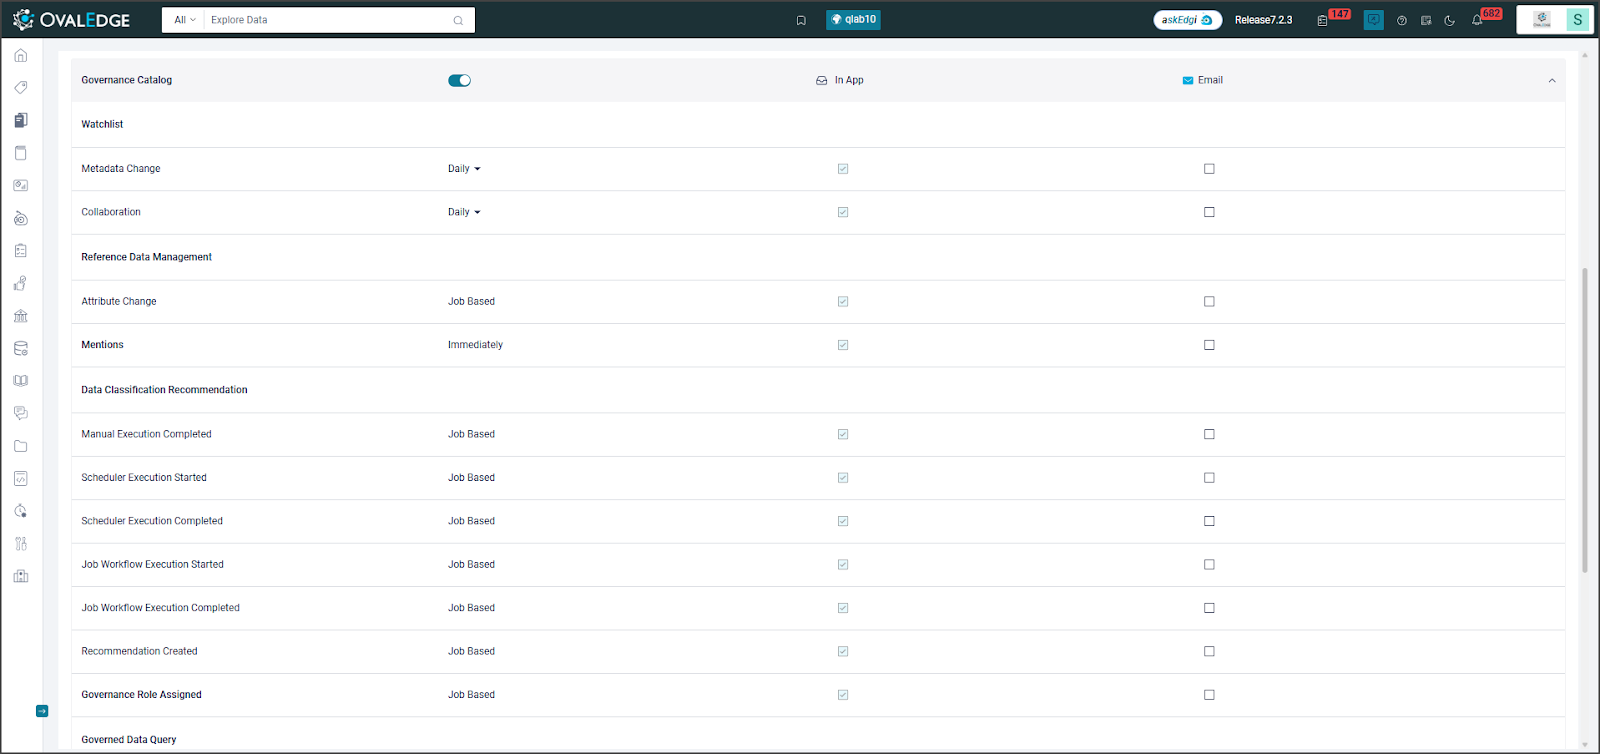The image size is (1600, 754).
Task: Click In App checkbox for Job Workflow Execution Started
Action: (843, 565)
